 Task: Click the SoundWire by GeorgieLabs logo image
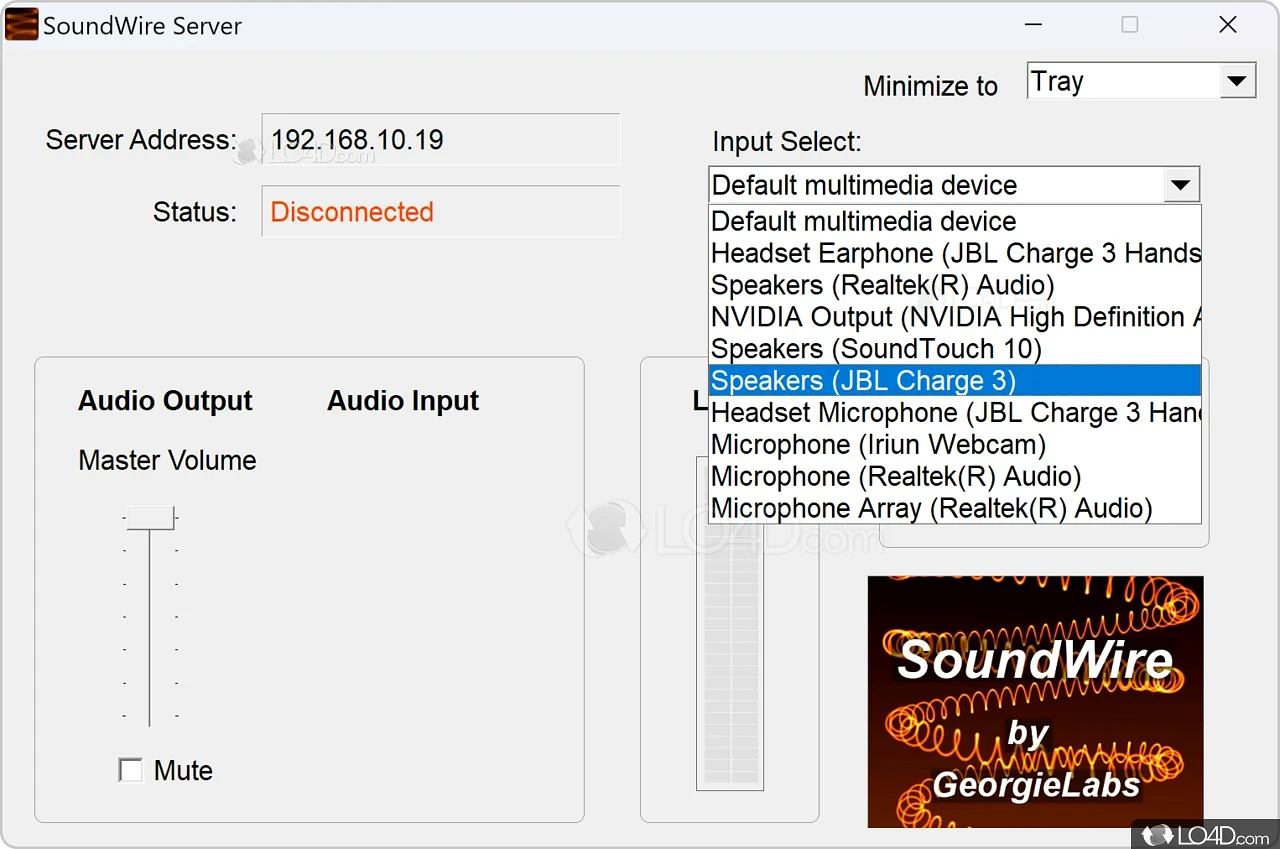[1035, 701]
